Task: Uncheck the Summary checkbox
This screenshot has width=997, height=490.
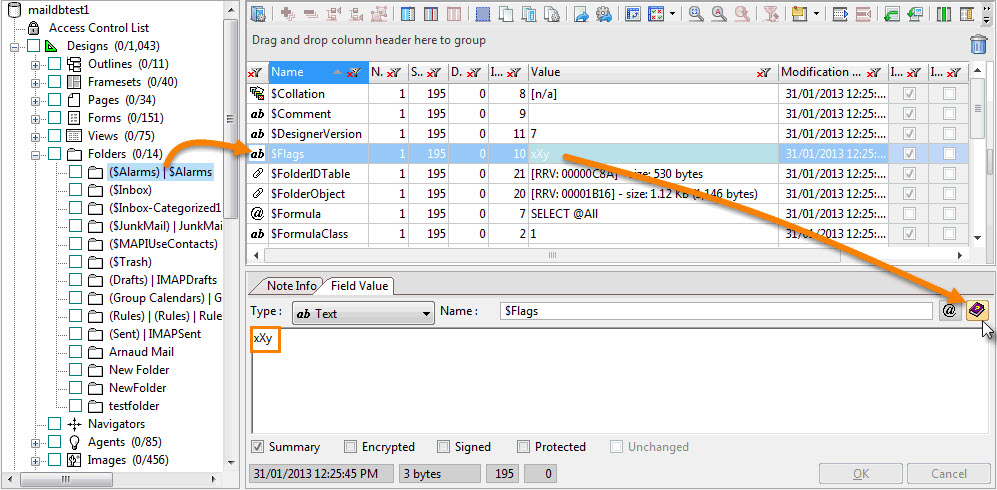Action: (258, 447)
